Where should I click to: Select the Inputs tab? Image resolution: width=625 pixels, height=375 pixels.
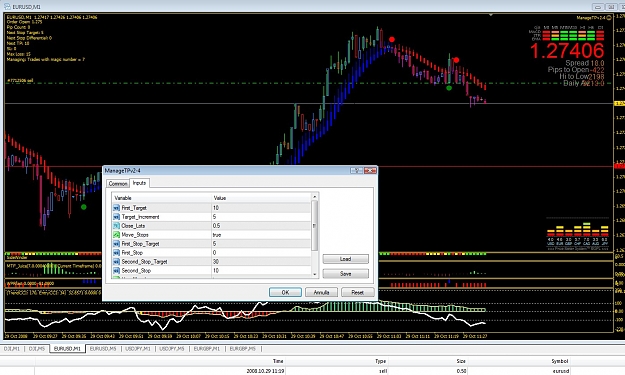pyautogui.click(x=139, y=183)
